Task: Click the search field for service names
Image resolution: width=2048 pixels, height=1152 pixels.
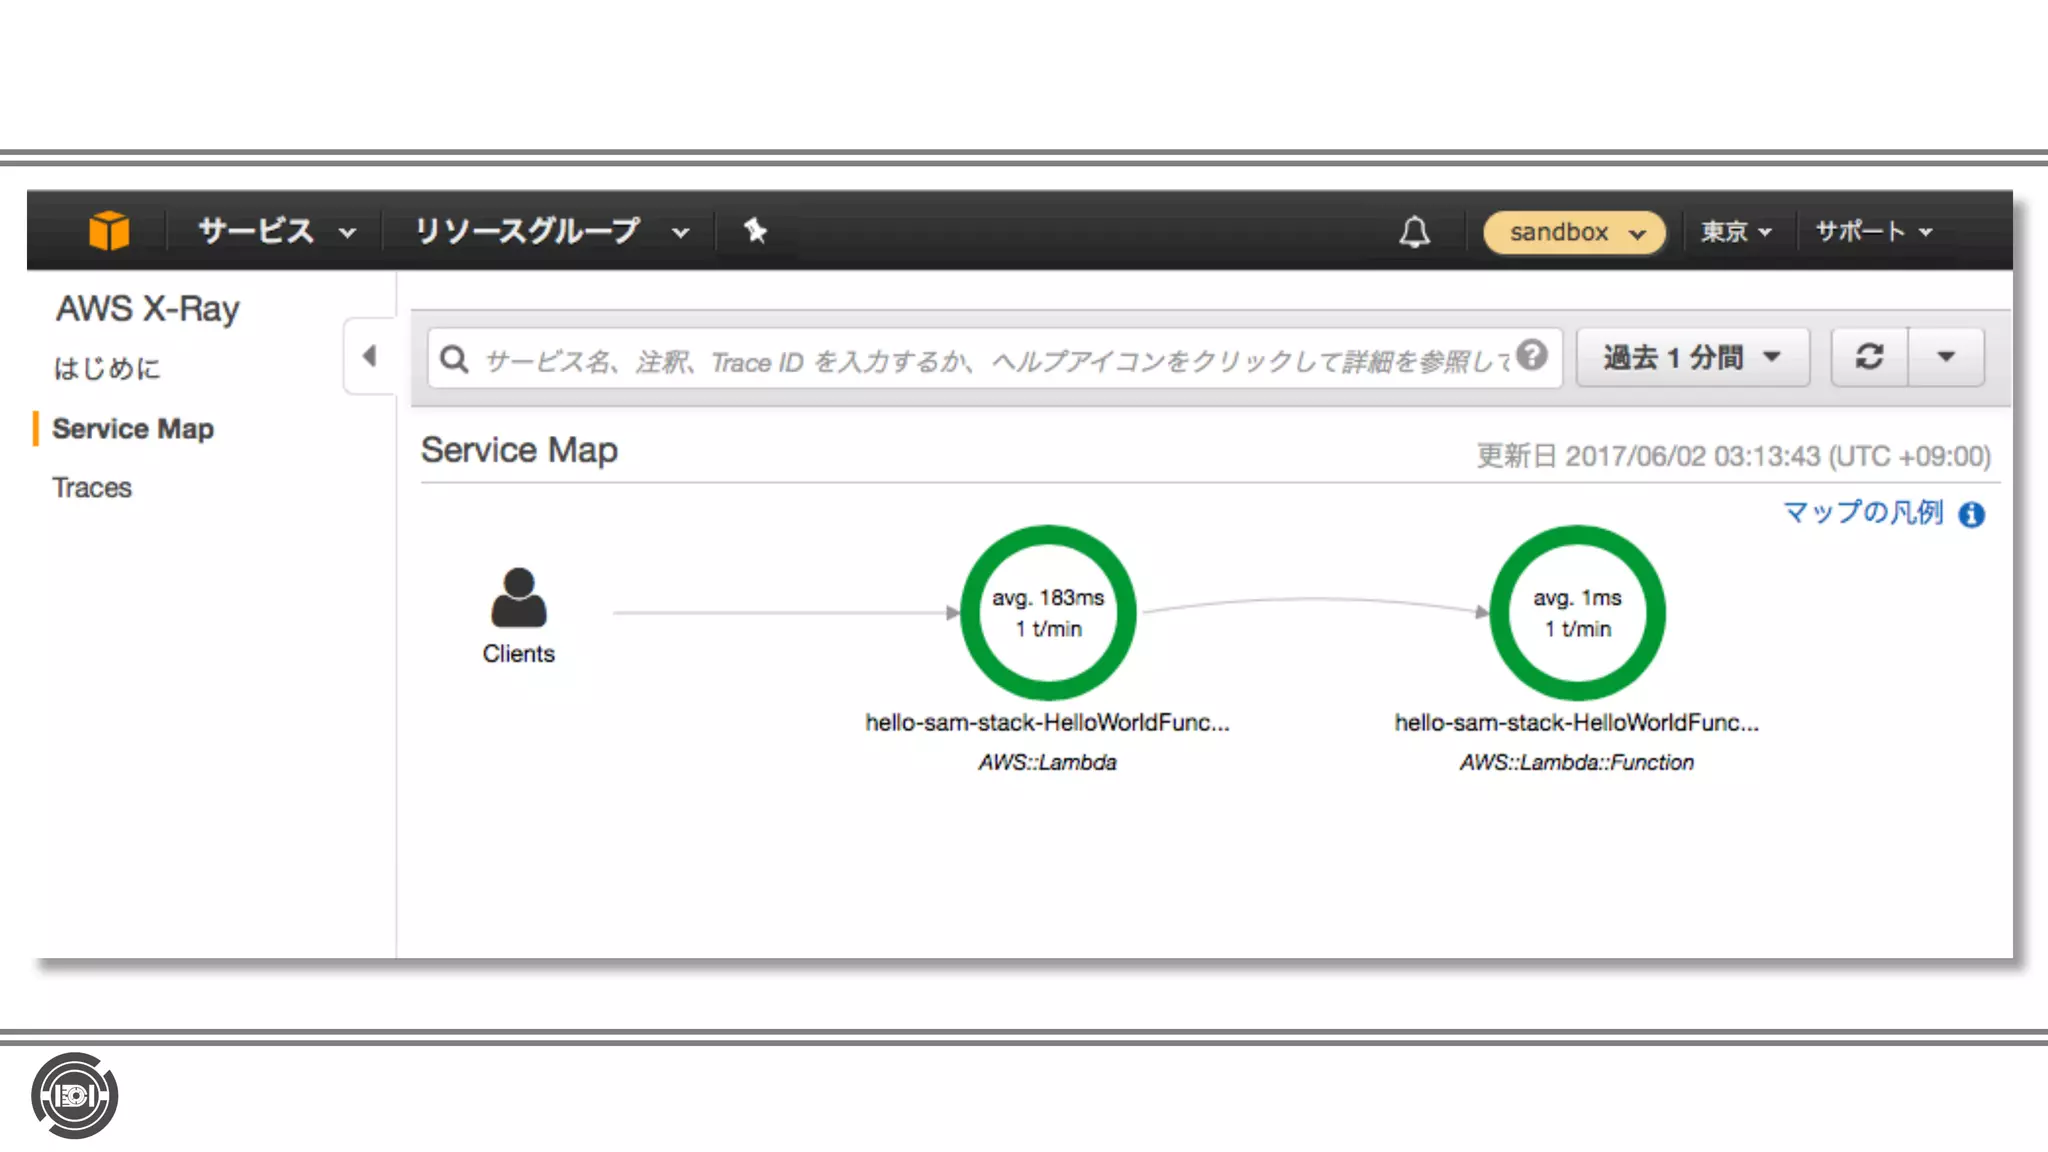Action: [990, 360]
